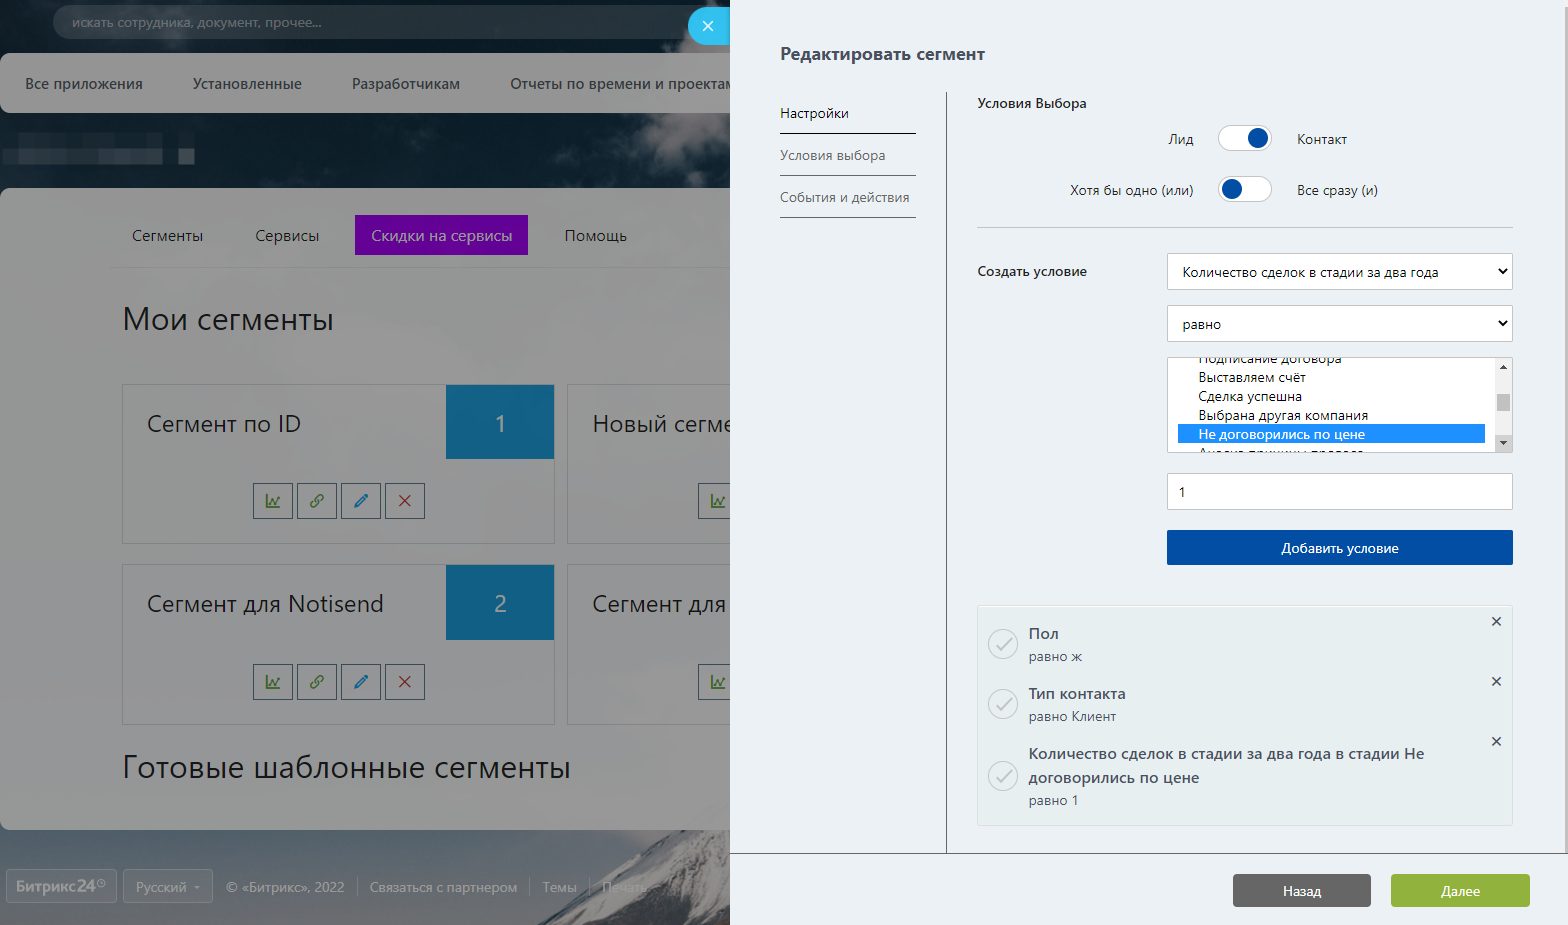Delete Сегмент по ID with red cross
Image resolution: width=1568 pixels, height=925 pixels.
tap(405, 501)
